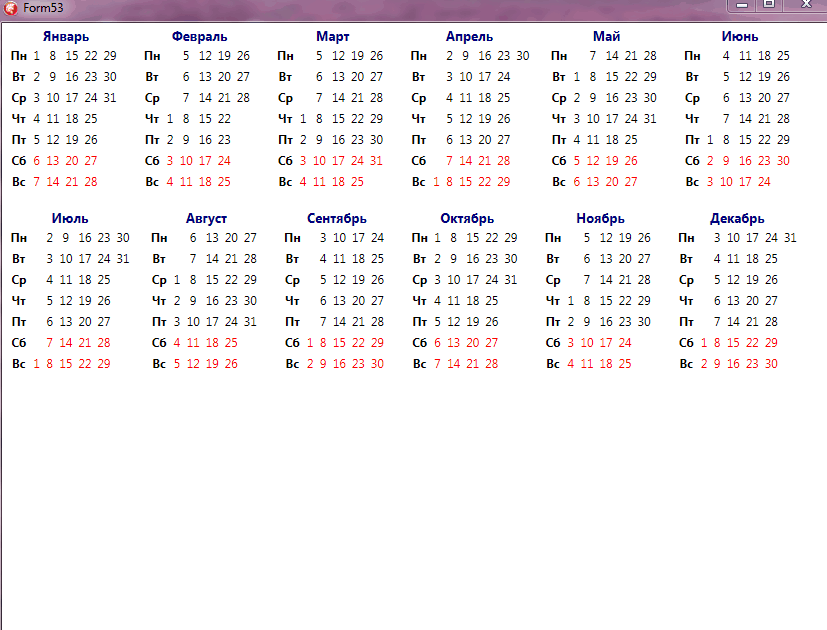Screen dimensions: 827x630
Task: Click the Март month heading
Action: pos(332,37)
